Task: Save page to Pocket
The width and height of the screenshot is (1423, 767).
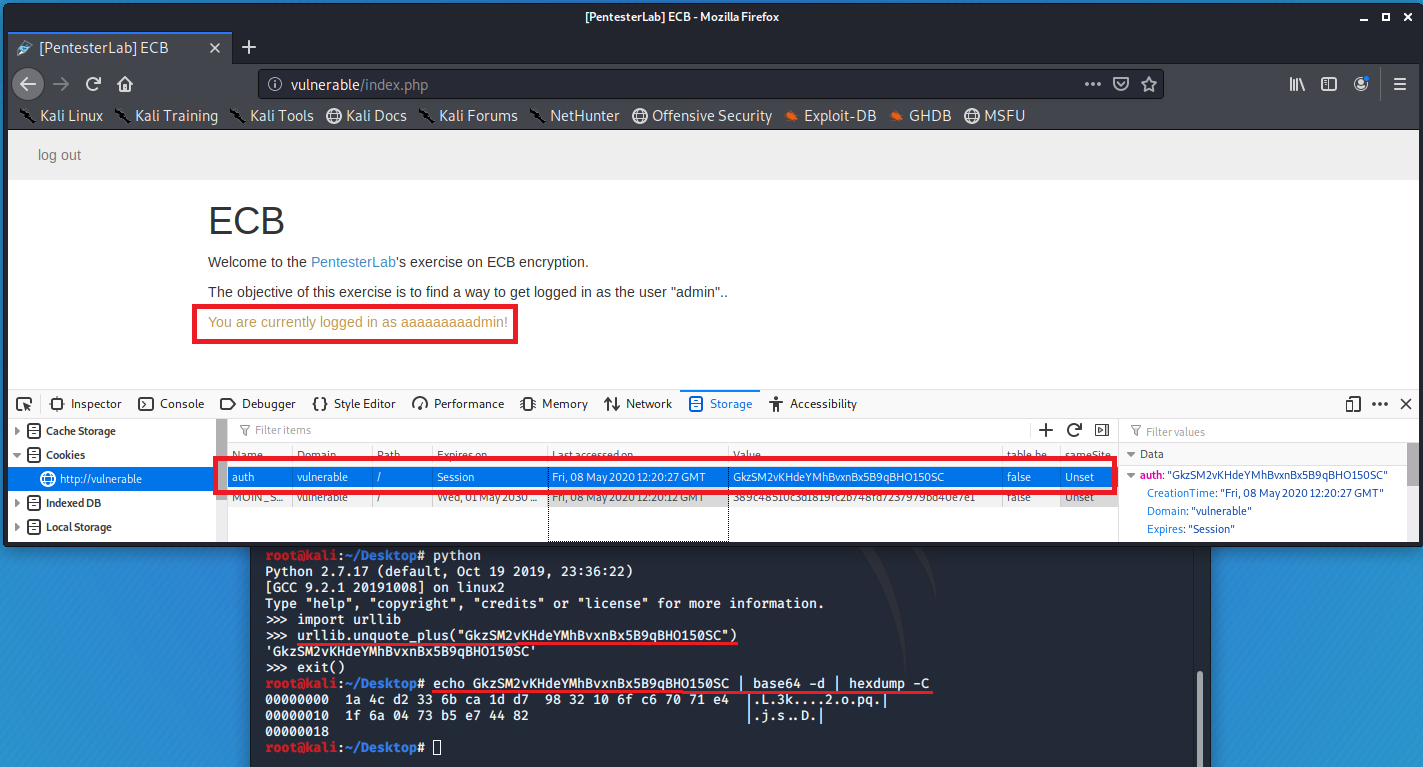Action: 1122,84
